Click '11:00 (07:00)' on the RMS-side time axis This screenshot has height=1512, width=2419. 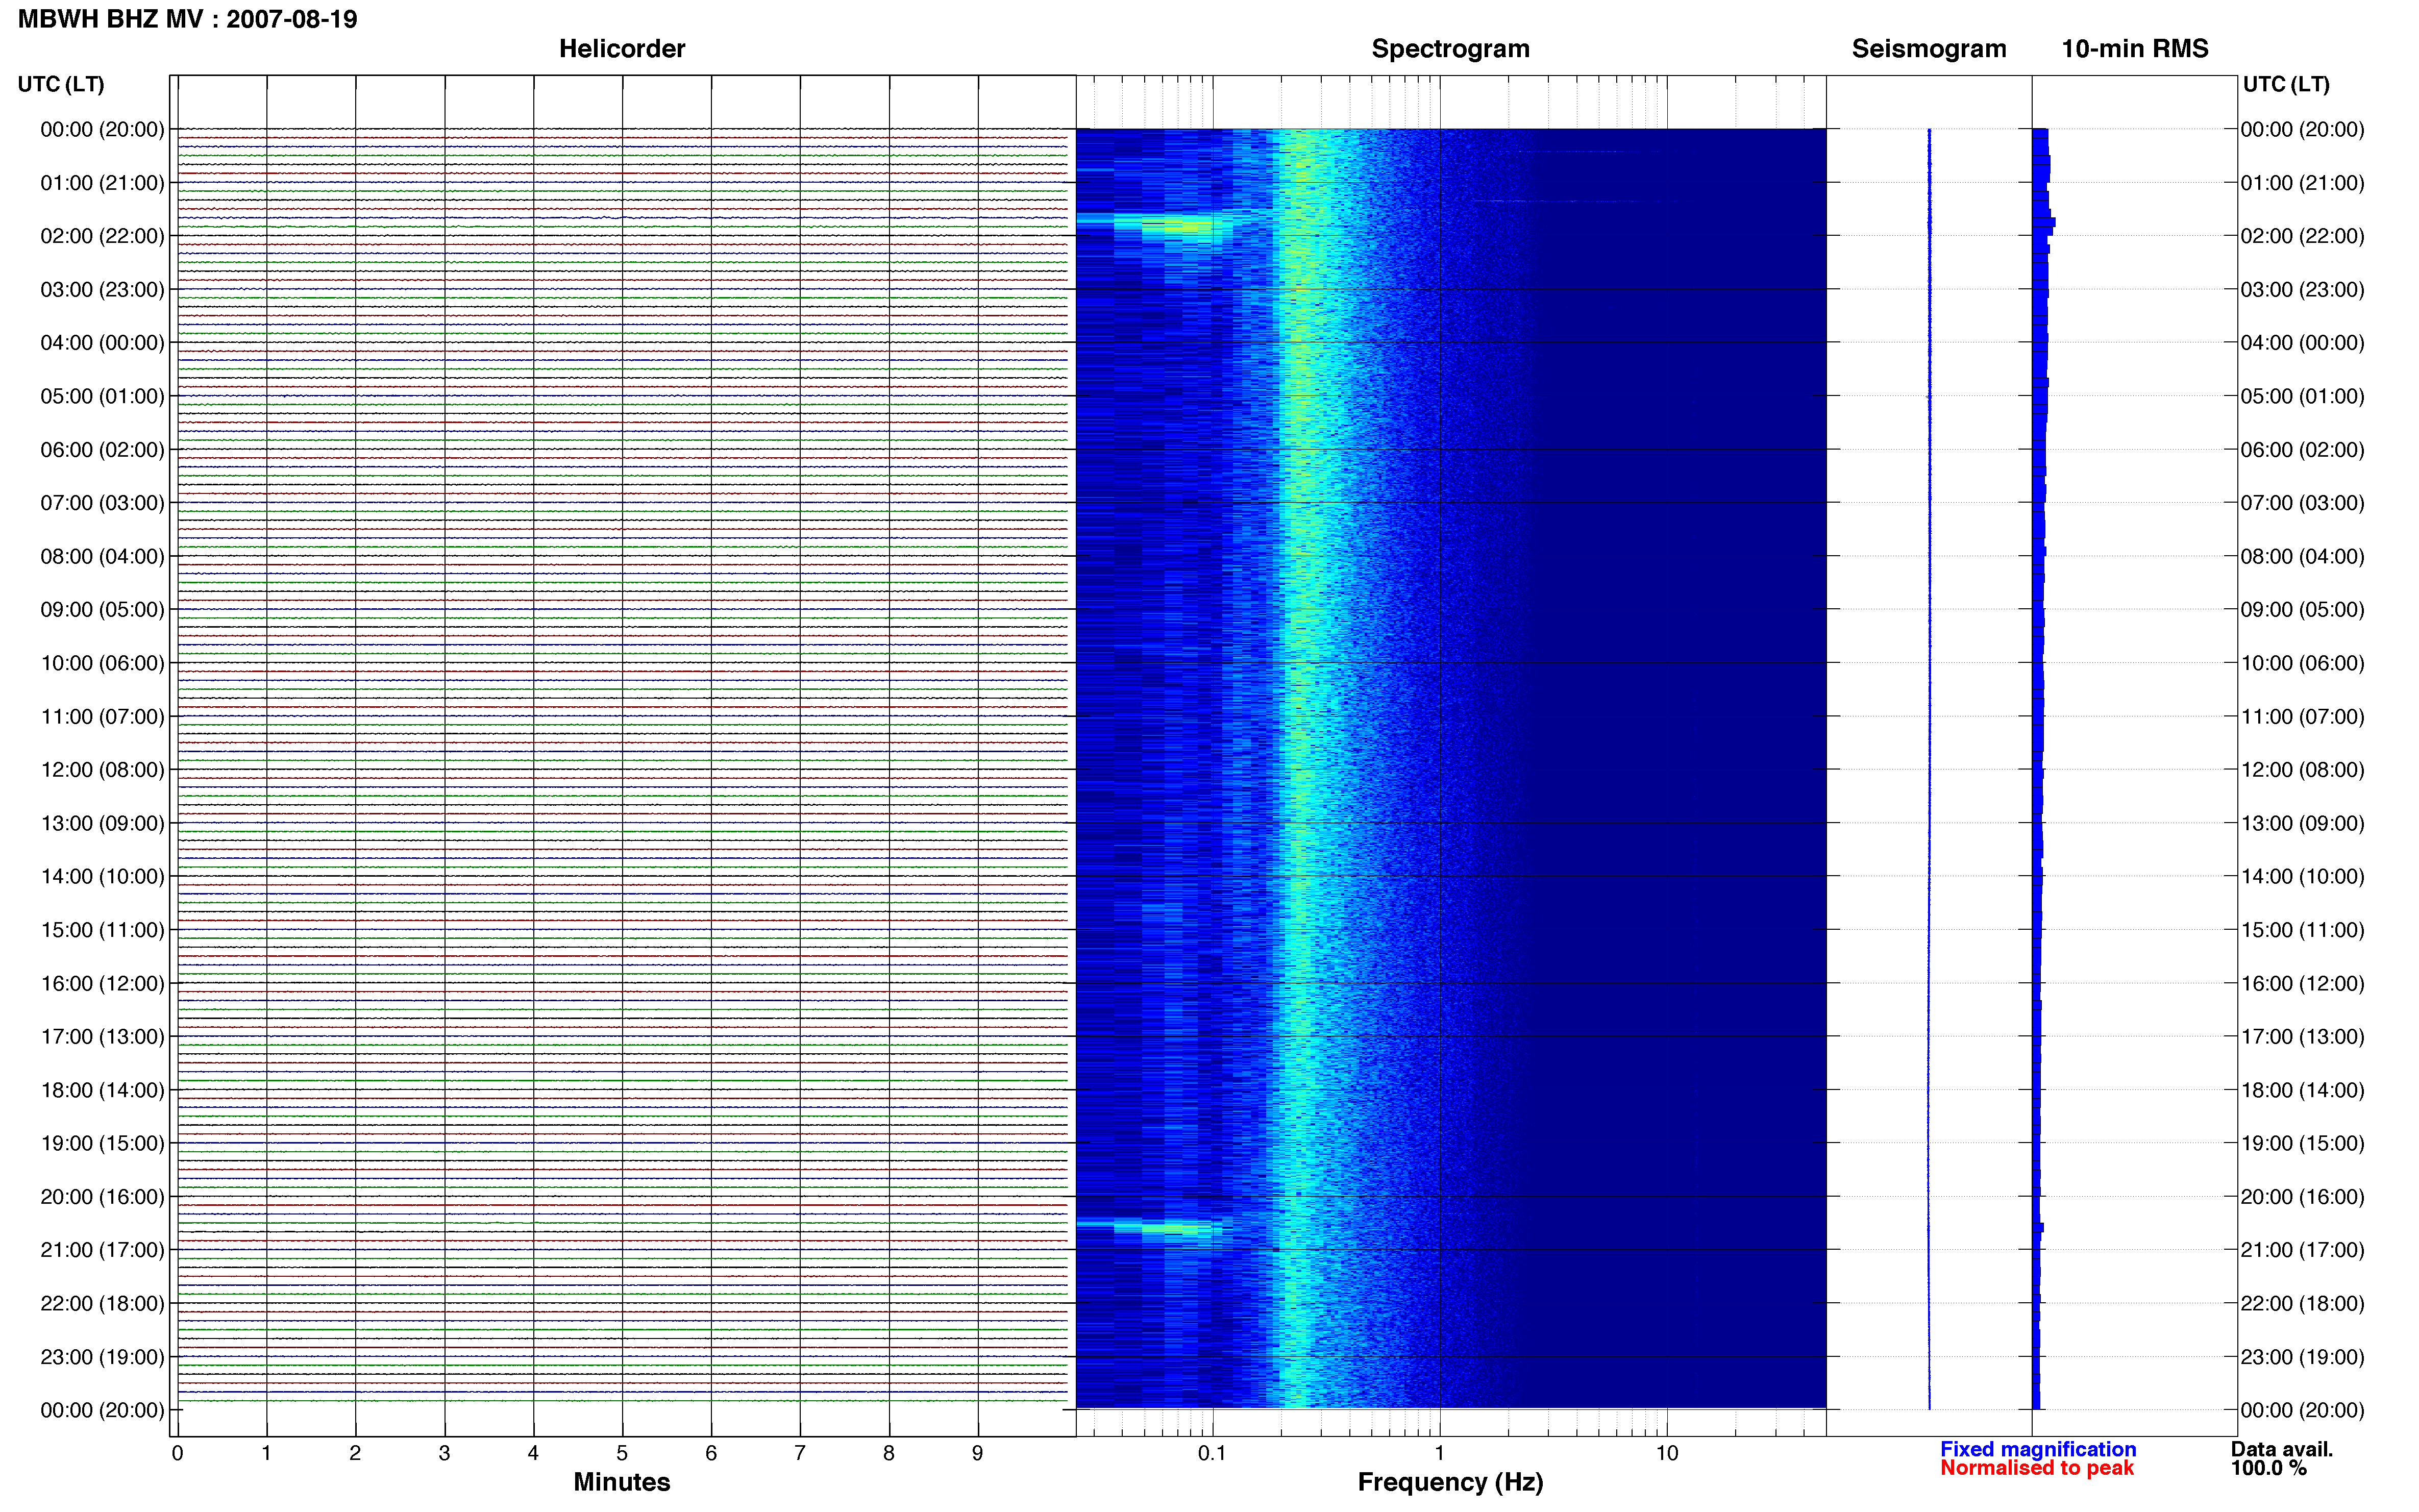(2302, 717)
